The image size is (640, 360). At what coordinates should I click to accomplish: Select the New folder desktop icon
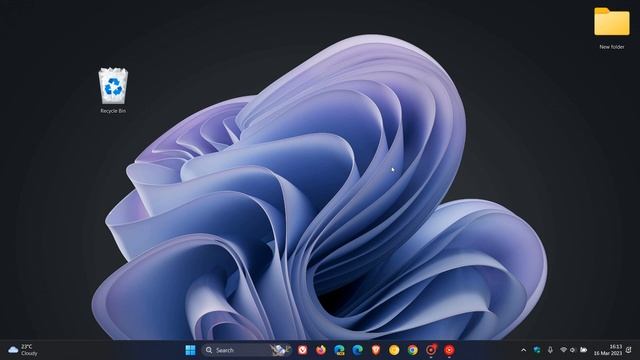611,28
